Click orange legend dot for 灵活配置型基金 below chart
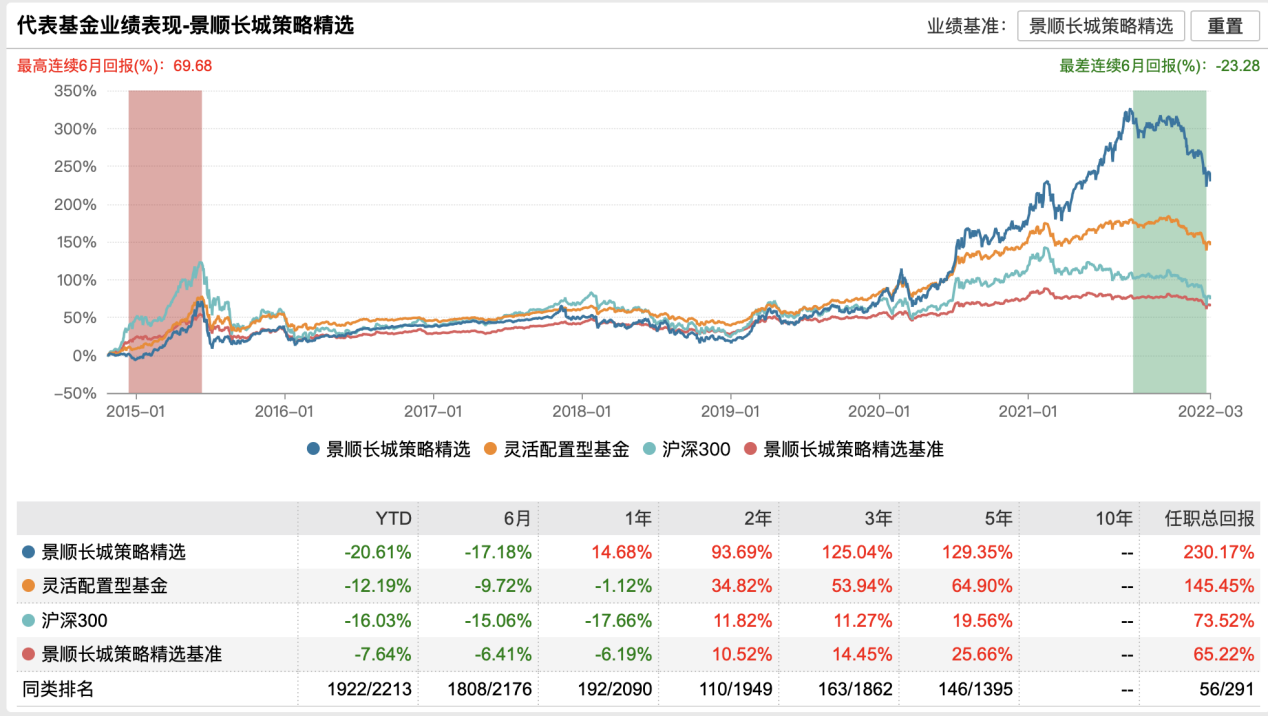 pyautogui.click(x=490, y=450)
